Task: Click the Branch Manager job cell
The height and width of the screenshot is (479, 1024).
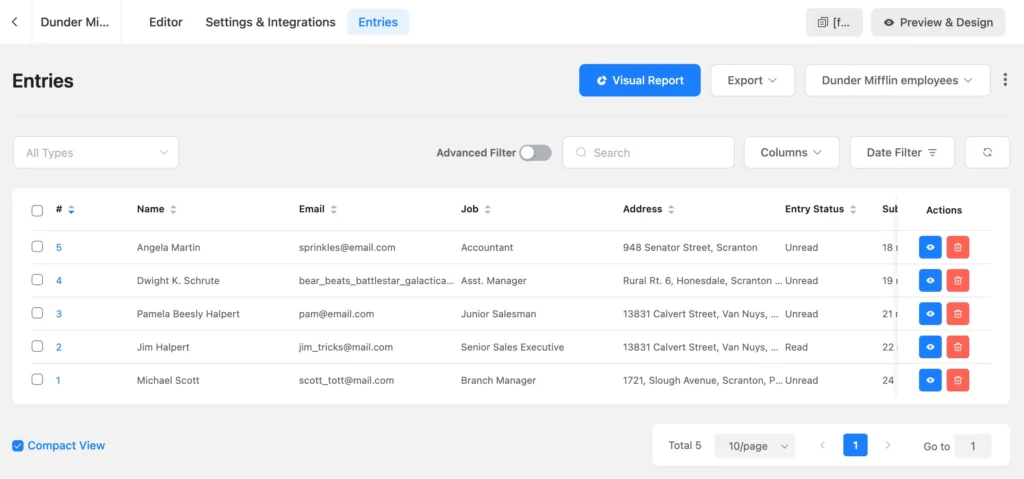Action: click(498, 380)
